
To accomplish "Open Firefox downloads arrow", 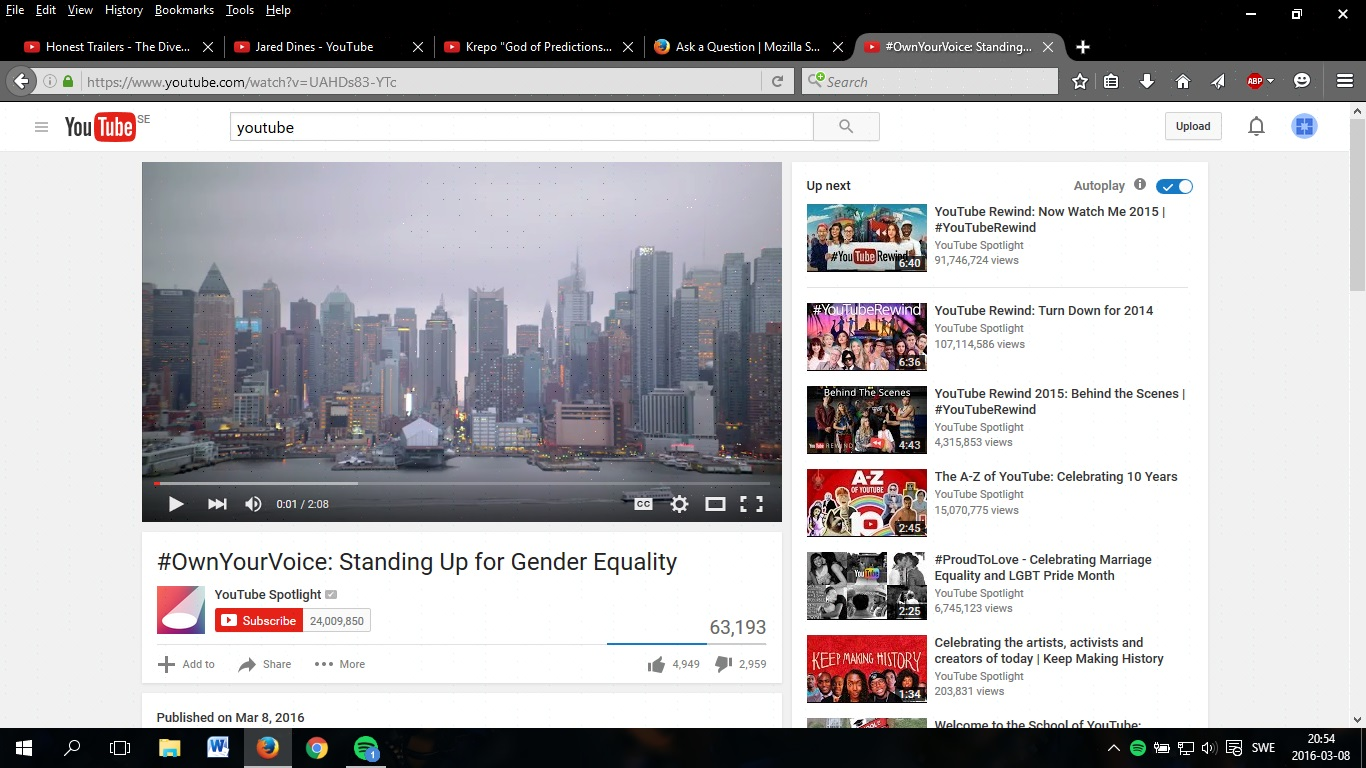I will [1147, 82].
